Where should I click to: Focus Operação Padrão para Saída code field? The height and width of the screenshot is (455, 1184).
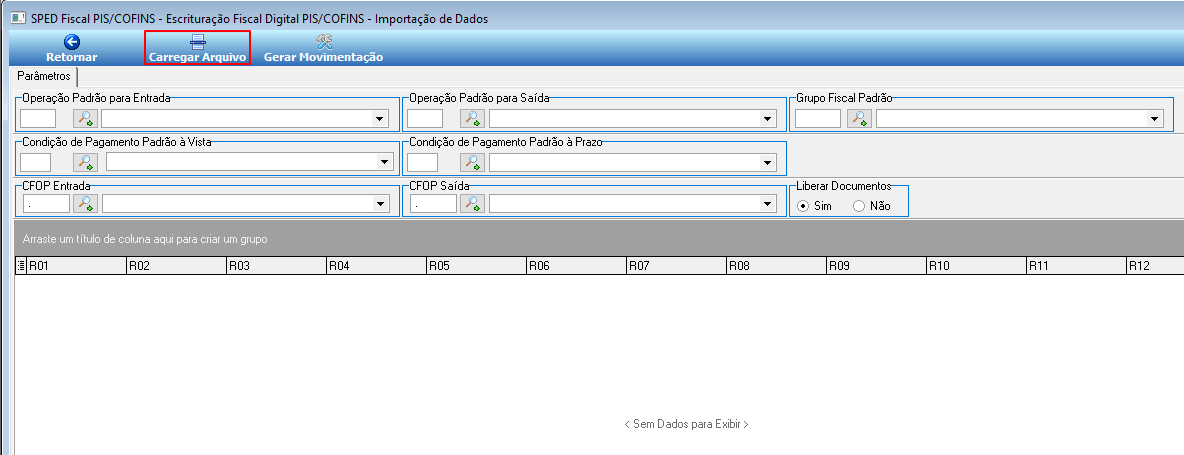coord(424,118)
